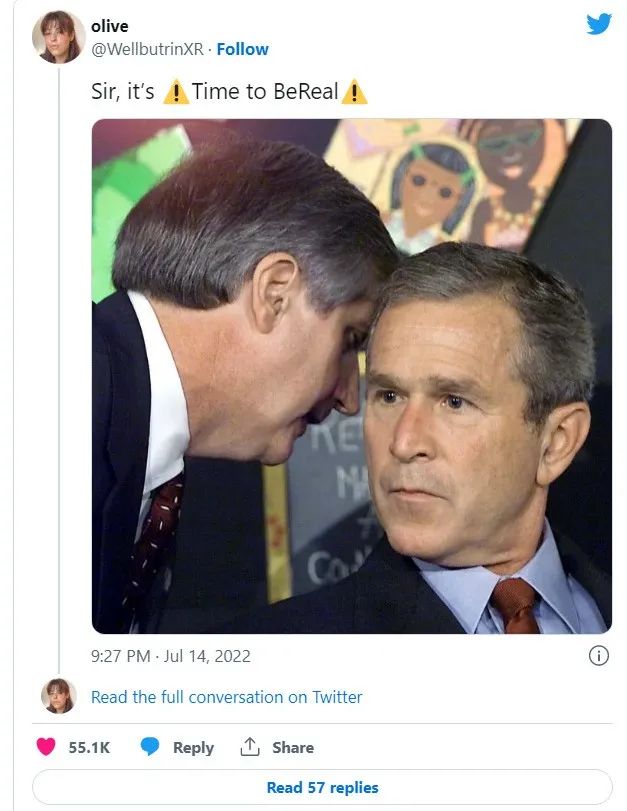Click the @WellbutrinXR handle
The height and width of the screenshot is (811, 627).
(147, 49)
